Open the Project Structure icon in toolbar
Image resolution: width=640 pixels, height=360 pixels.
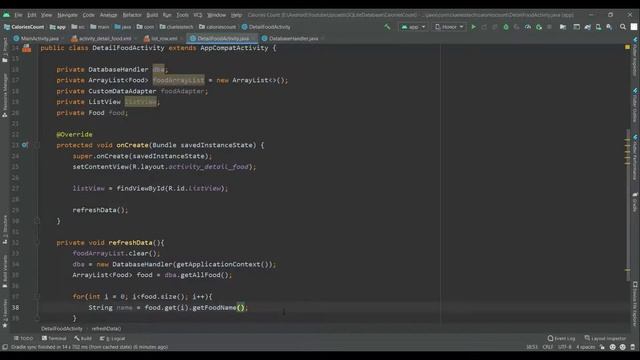pos(563,27)
